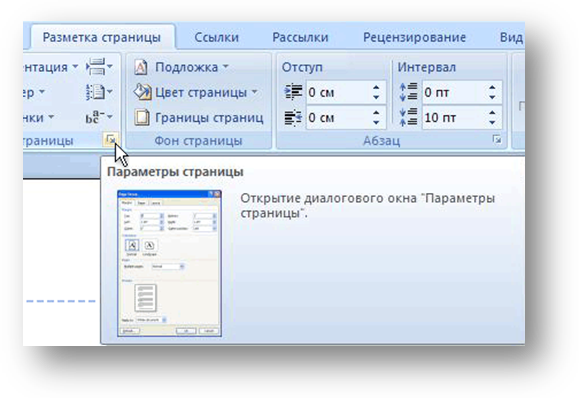This screenshot has width=579, height=398.
Task: Open the breaks dropdown icon
Action: pos(99,67)
